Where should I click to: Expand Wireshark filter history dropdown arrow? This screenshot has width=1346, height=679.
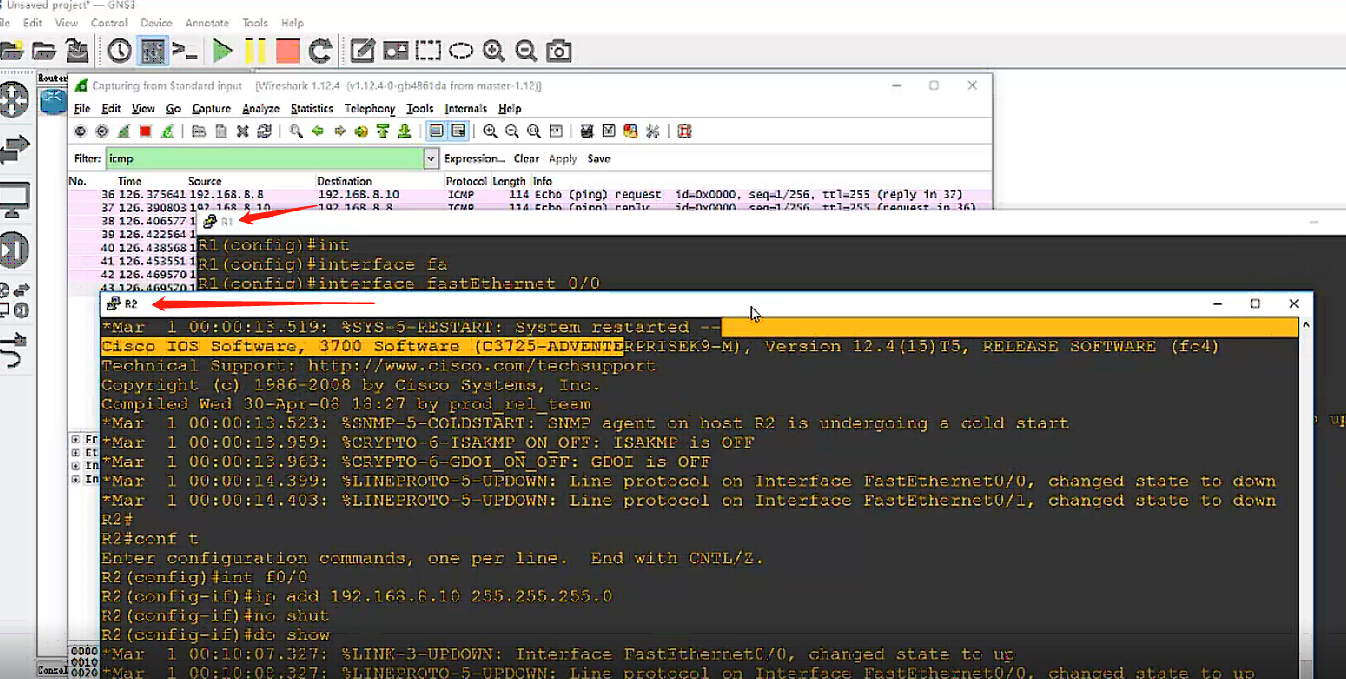click(432, 158)
